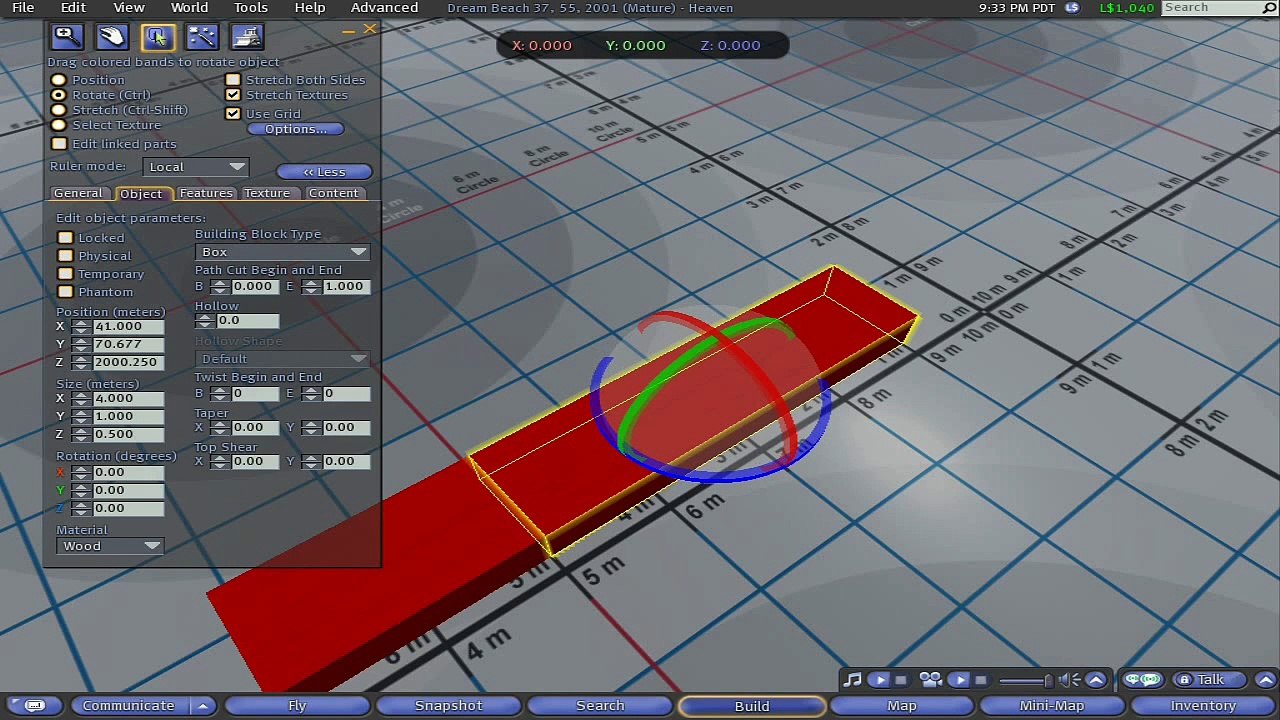The height and width of the screenshot is (720, 1280).
Task: Select the Select Texture radio button
Action: tap(59, 125)
